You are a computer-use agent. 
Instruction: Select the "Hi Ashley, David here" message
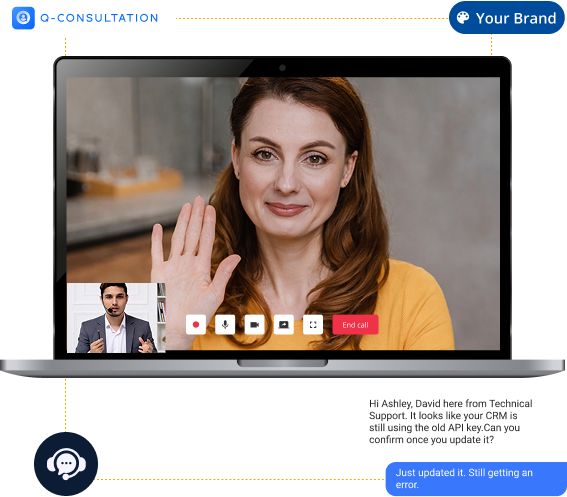tap(450, 421)
